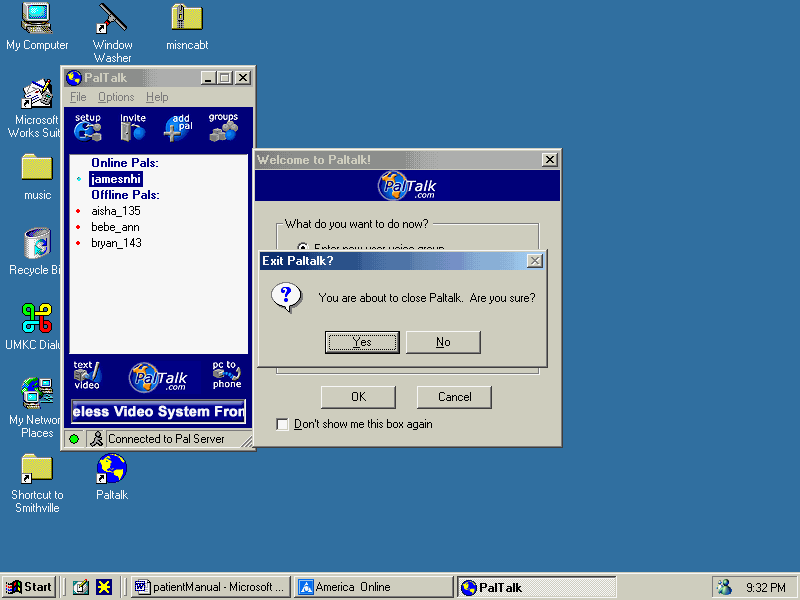
Task: Close the Exit Paltalk dialog with X
Action: pos(534,261)
